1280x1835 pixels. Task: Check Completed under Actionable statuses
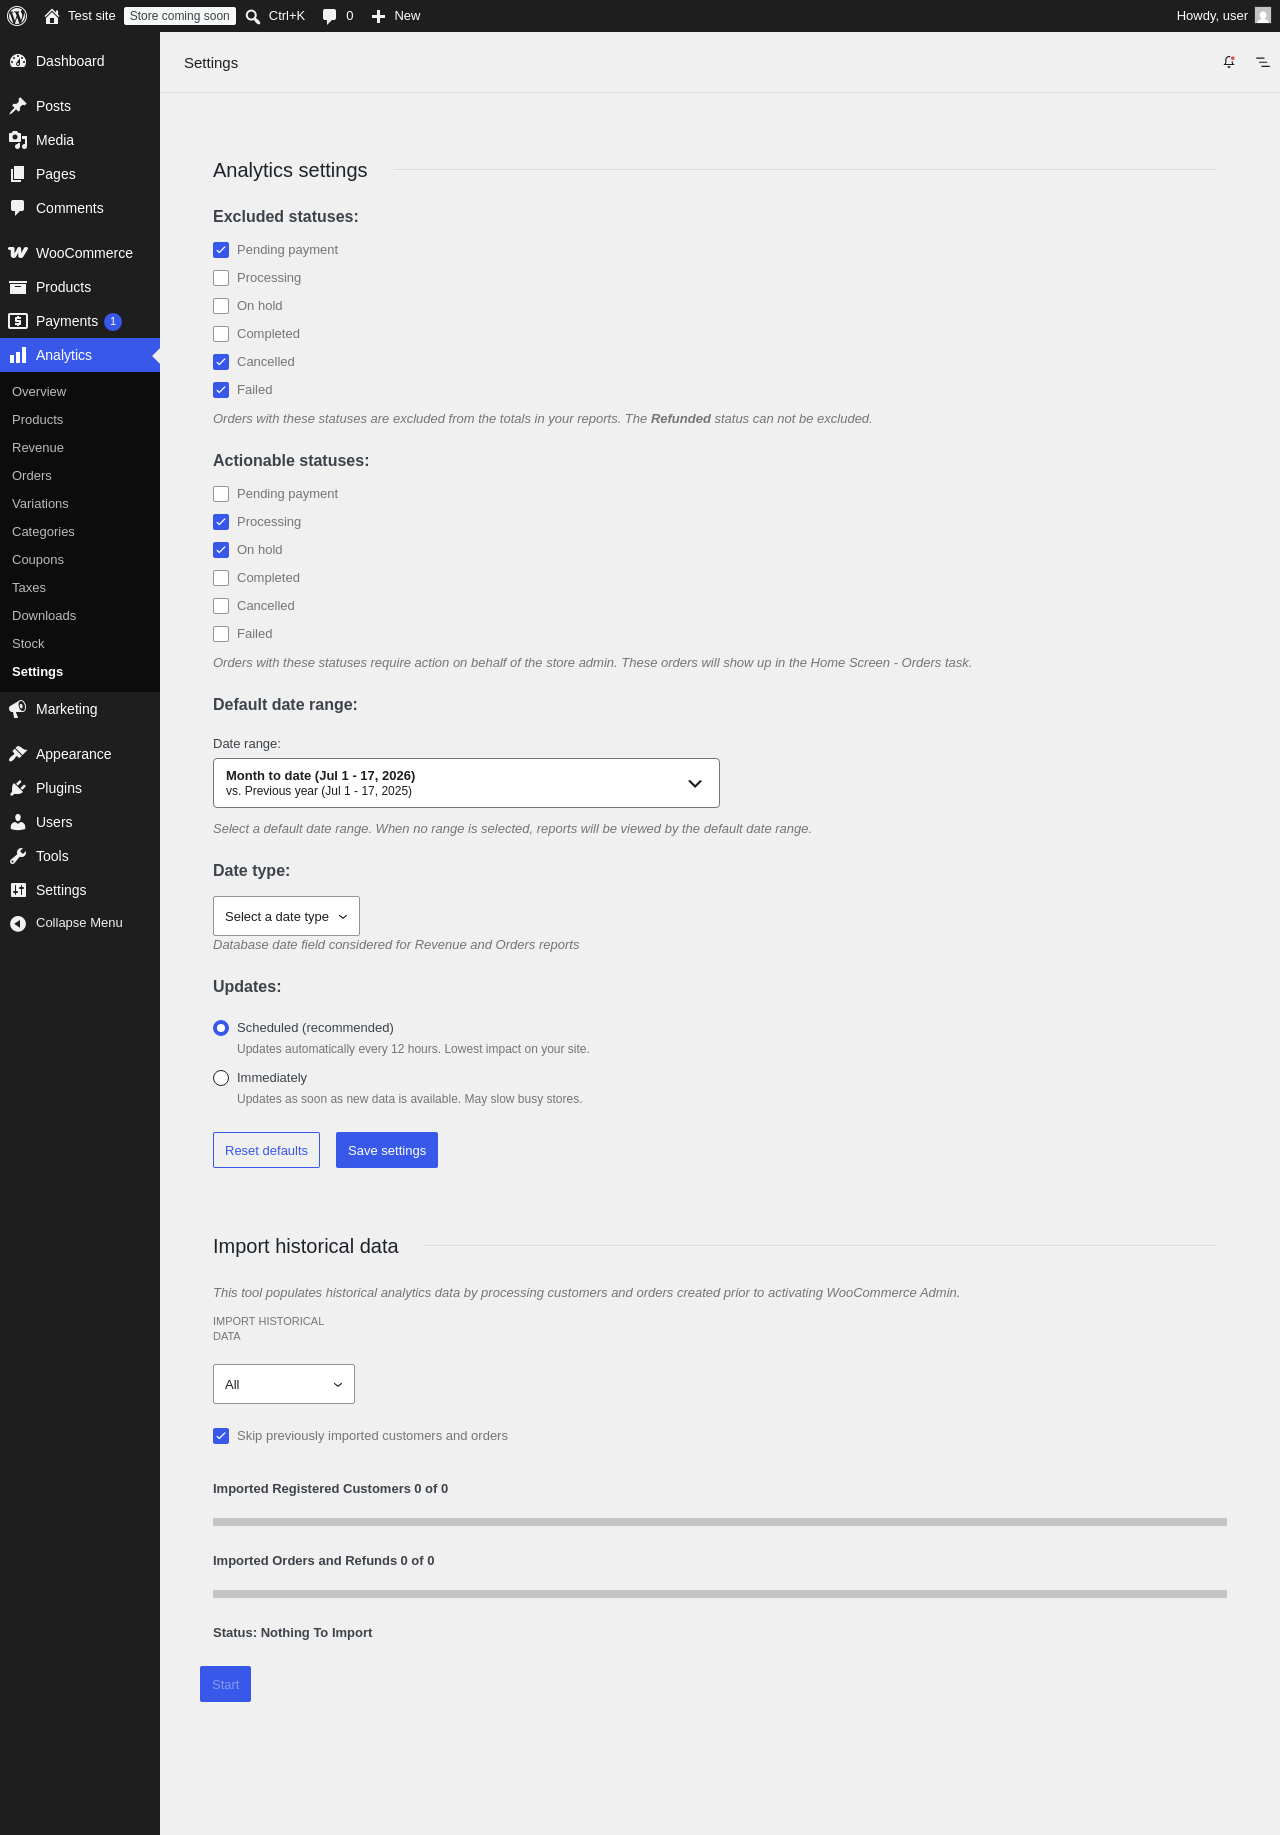click(221, 578)
